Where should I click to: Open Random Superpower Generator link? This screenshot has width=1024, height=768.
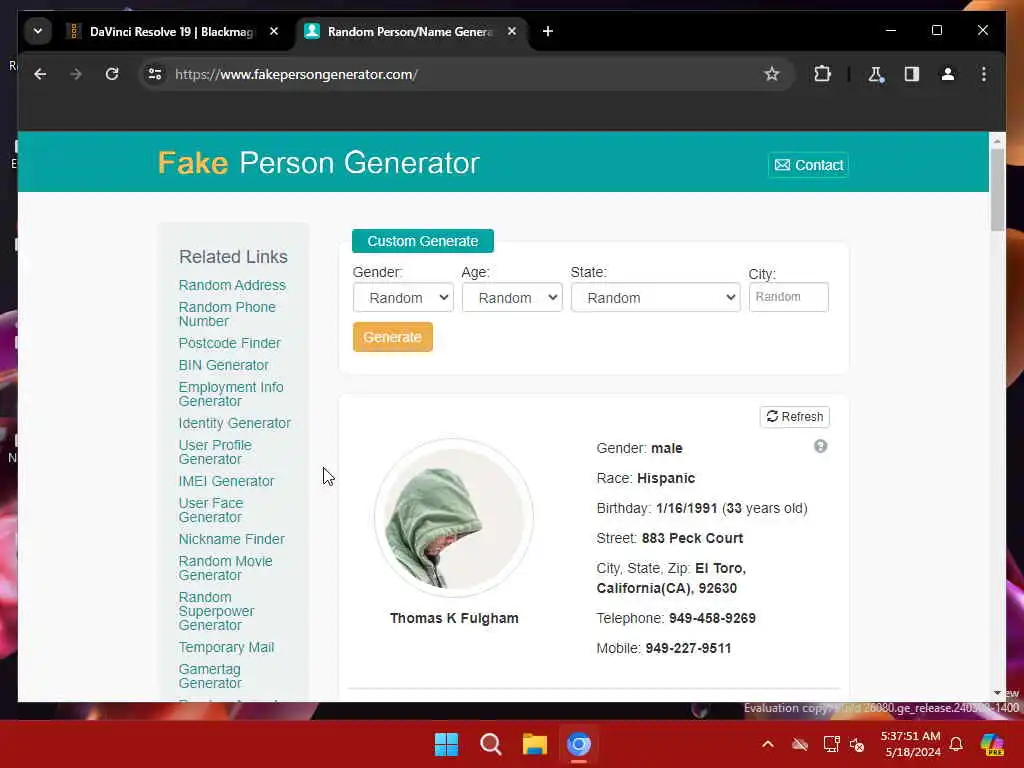tap(216, 611)
